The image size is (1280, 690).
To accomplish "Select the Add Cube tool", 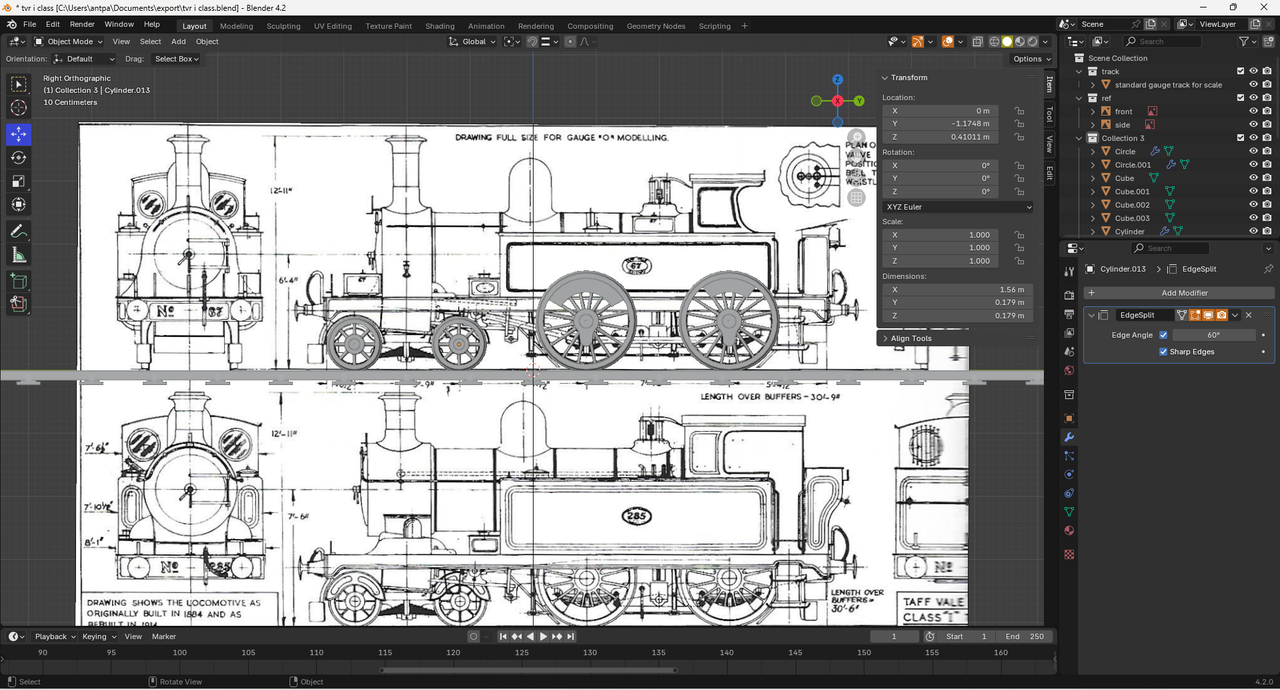I will (19, 281).
